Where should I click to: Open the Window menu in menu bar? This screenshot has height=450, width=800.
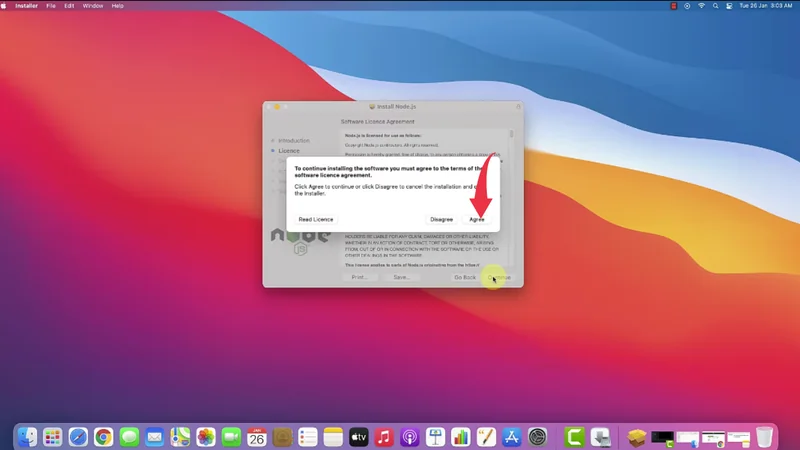tap(93, 6)
